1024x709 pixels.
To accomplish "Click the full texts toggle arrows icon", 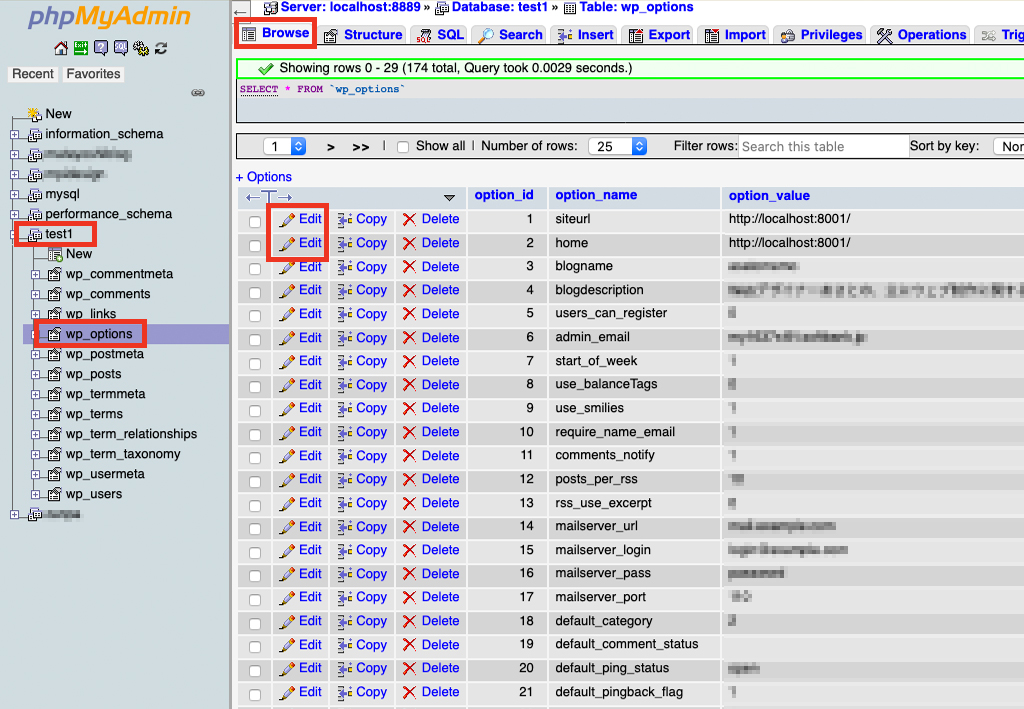I will (x=268, y=197).
